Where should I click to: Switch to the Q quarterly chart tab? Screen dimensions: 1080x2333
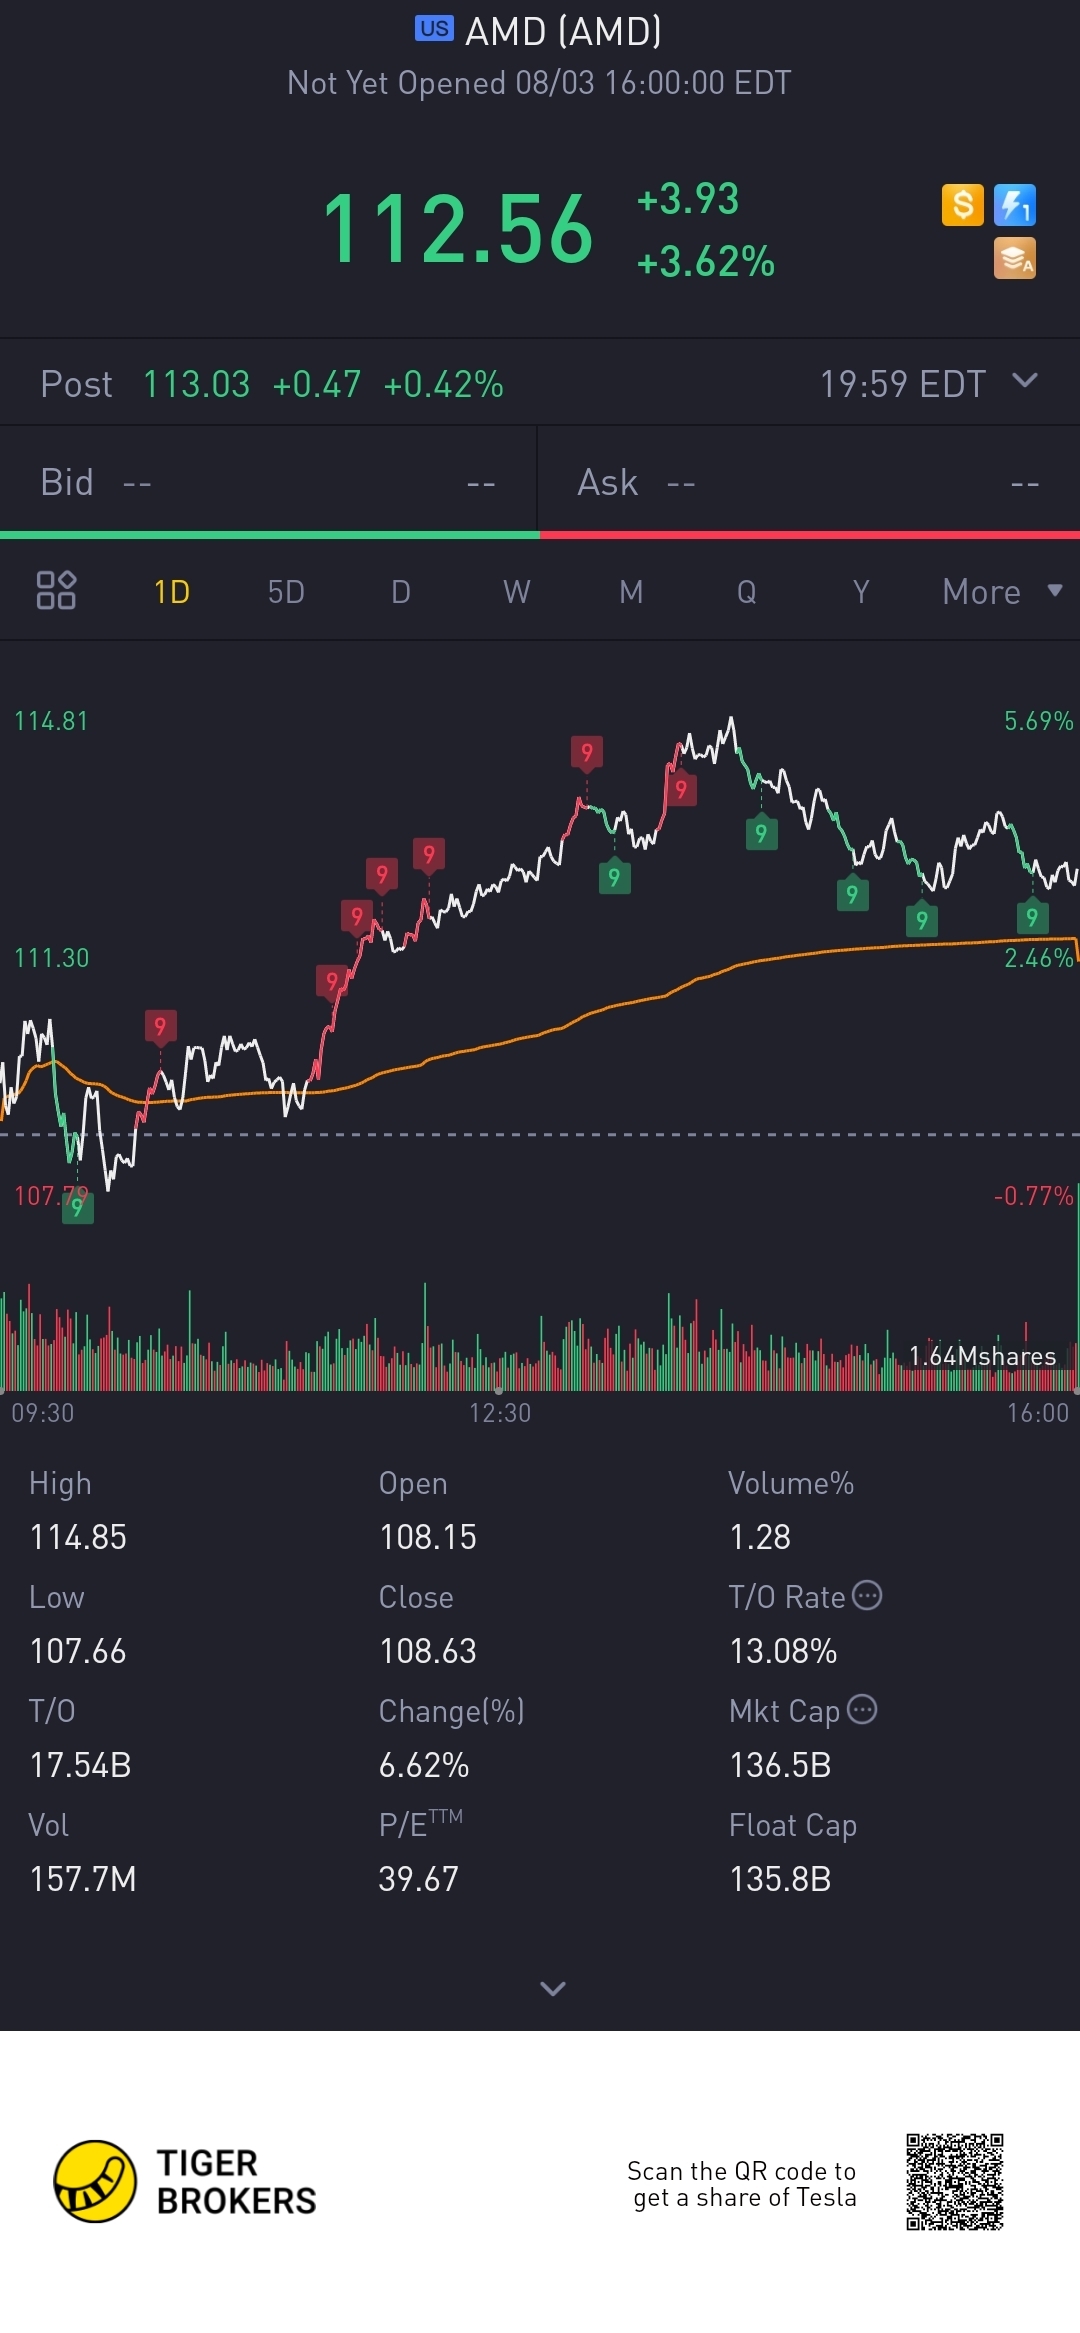746,592
